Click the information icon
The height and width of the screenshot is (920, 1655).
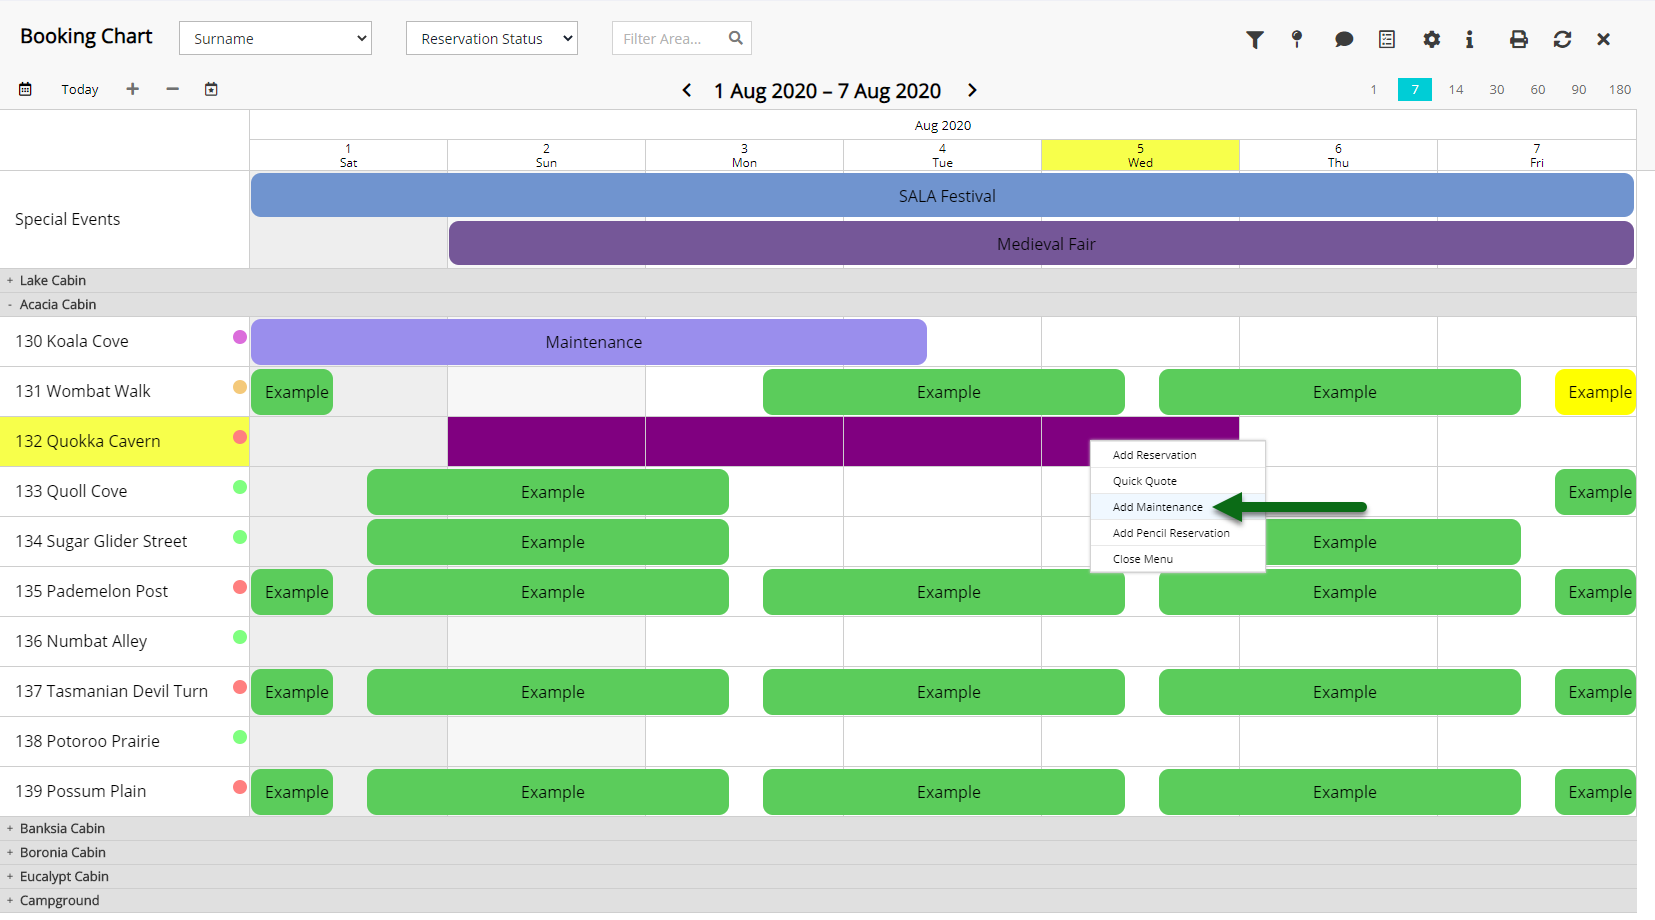click(x=1469, y=39)
